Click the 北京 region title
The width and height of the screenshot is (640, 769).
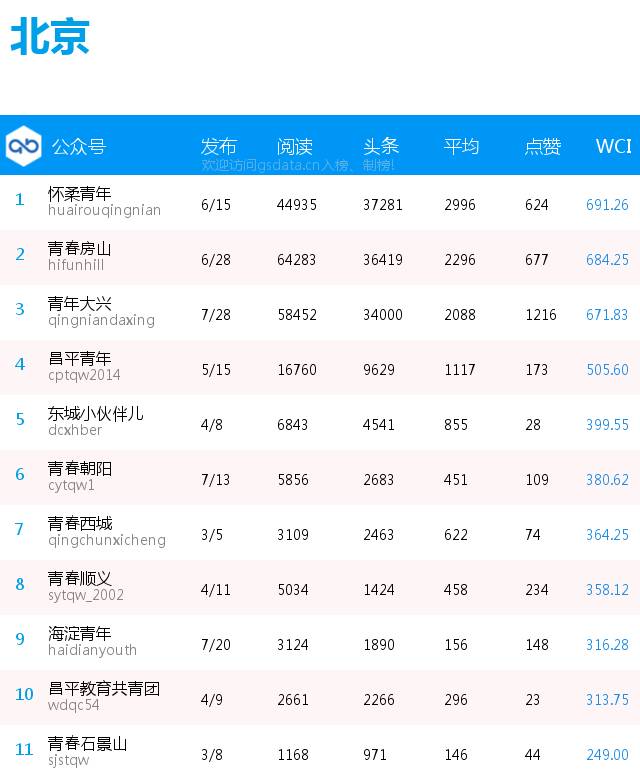pyautogui.click(x=50, y=36)
